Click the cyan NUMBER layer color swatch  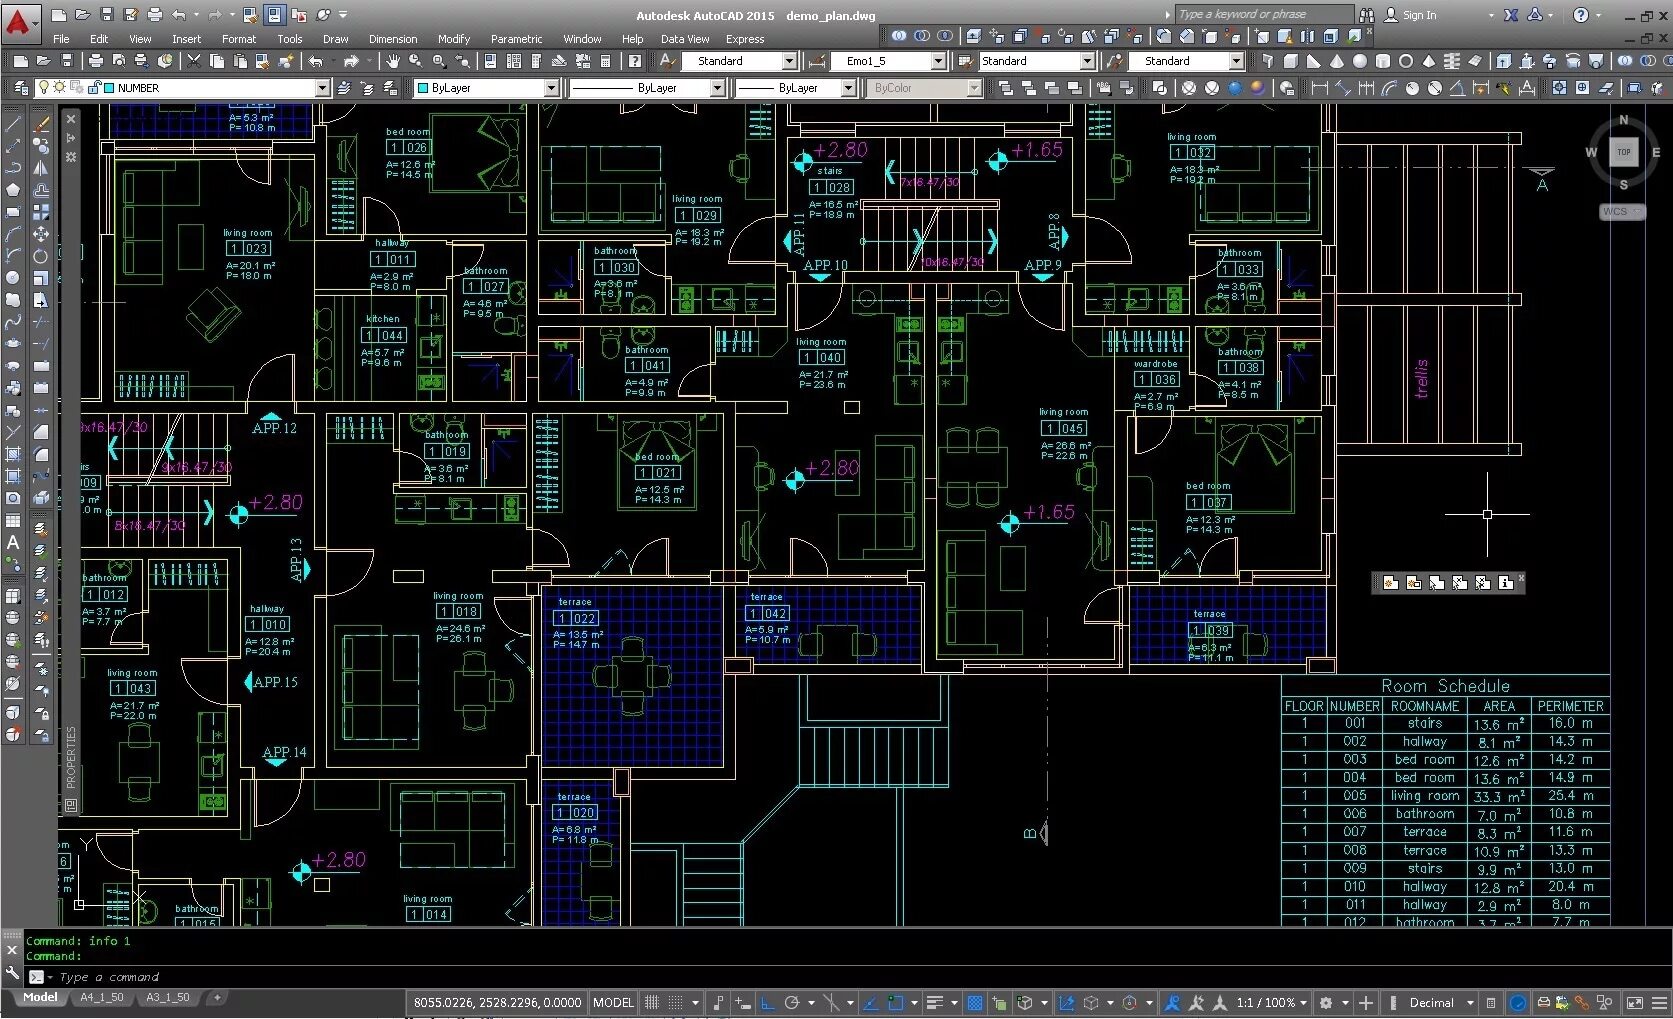tap(109, 88)
